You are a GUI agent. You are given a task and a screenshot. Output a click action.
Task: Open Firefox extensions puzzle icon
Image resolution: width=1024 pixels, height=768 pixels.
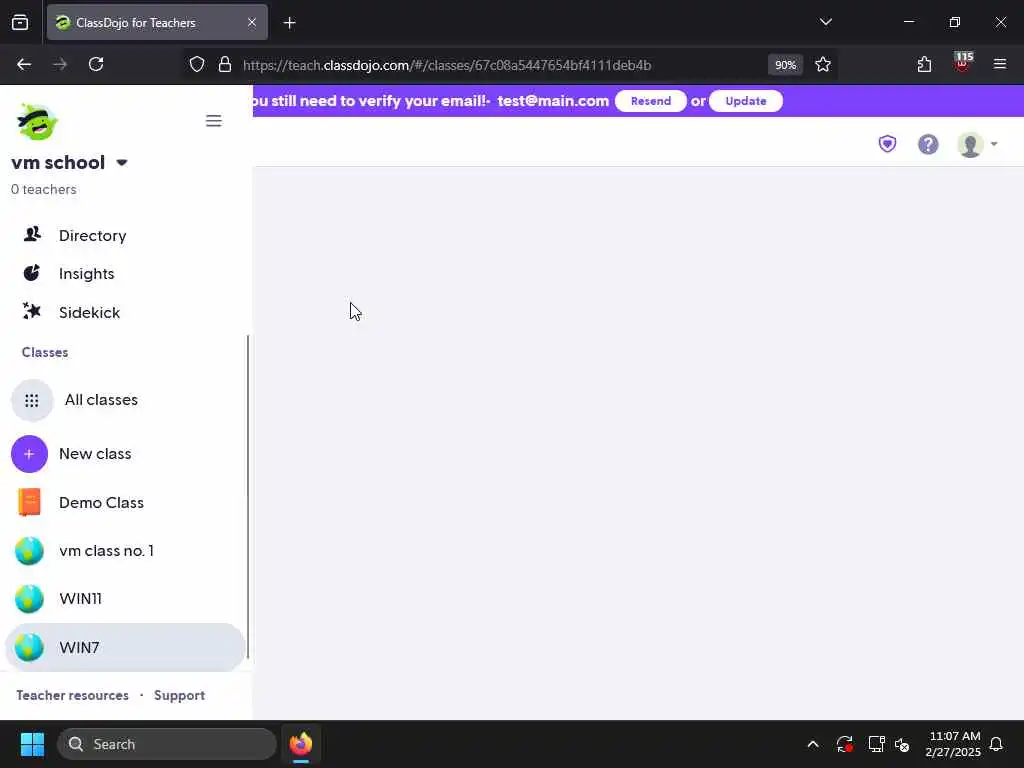coord(924,65)
